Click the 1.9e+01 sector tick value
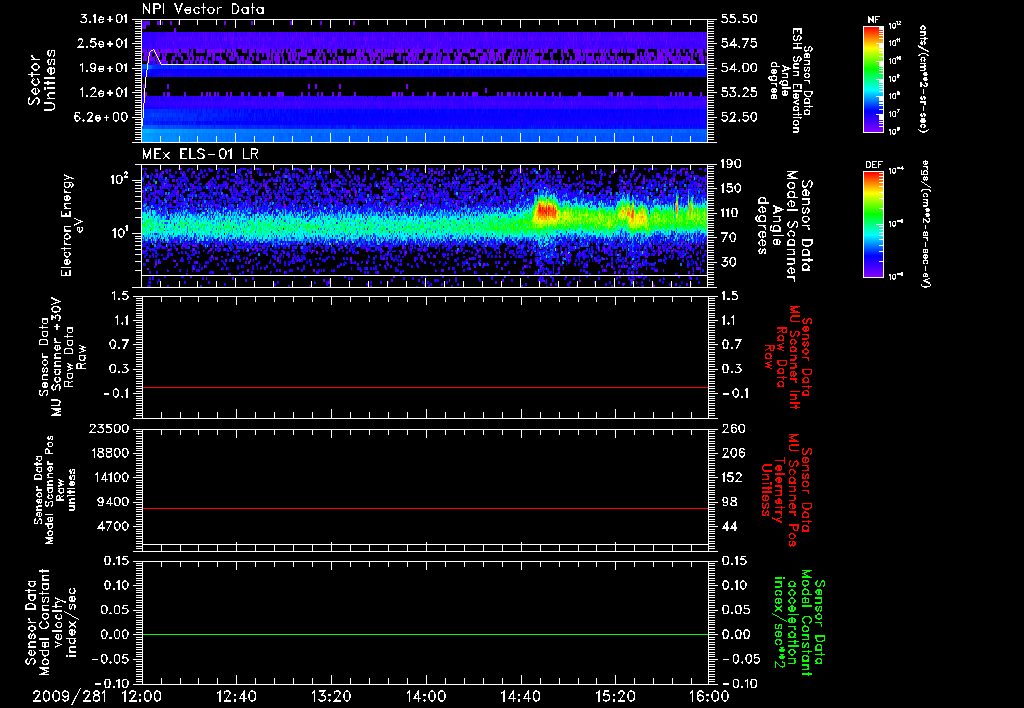This screenshot has height=708, width=1024. coord(103,68)
